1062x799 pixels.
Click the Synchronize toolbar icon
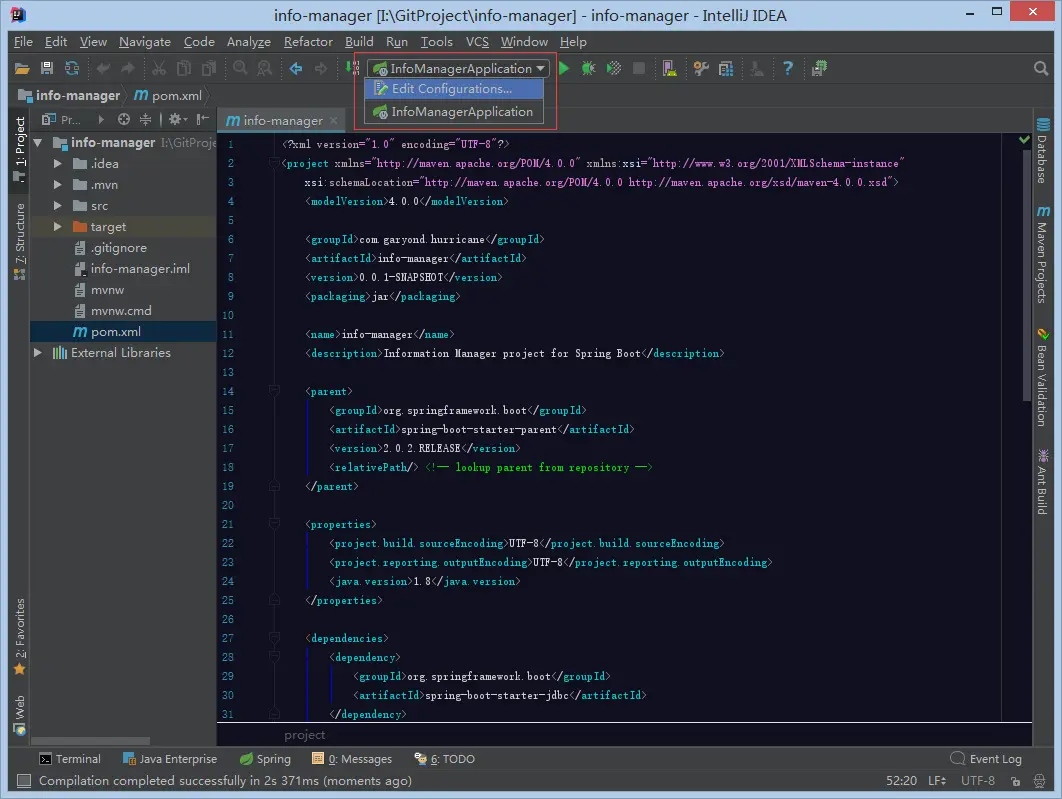tap(72, 68)
